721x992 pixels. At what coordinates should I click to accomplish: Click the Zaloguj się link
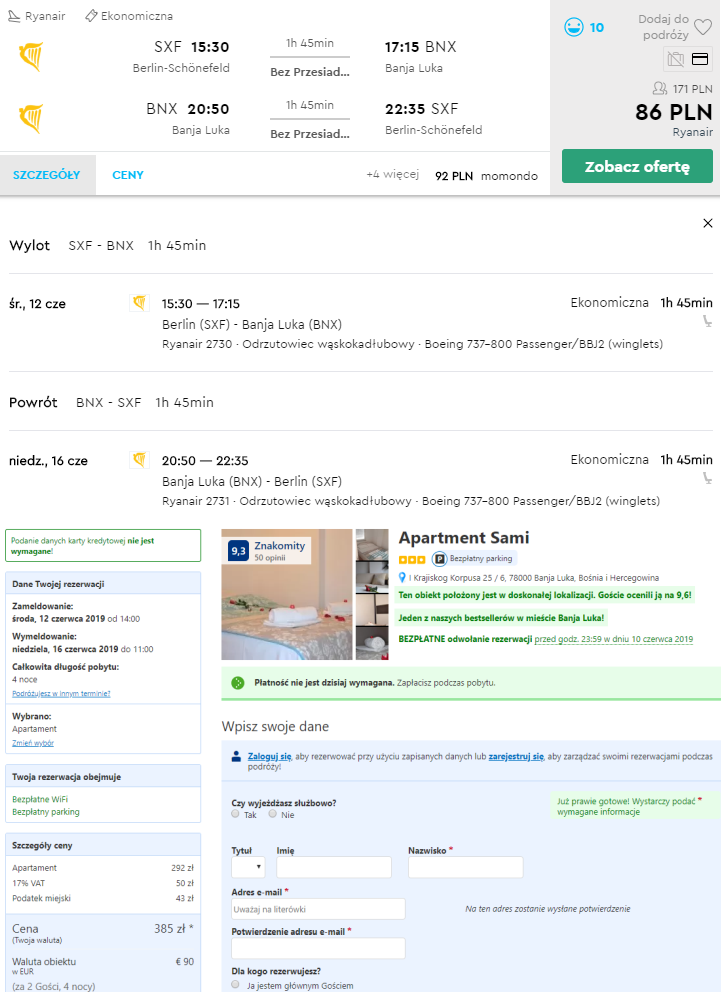(x=269, y=756)
